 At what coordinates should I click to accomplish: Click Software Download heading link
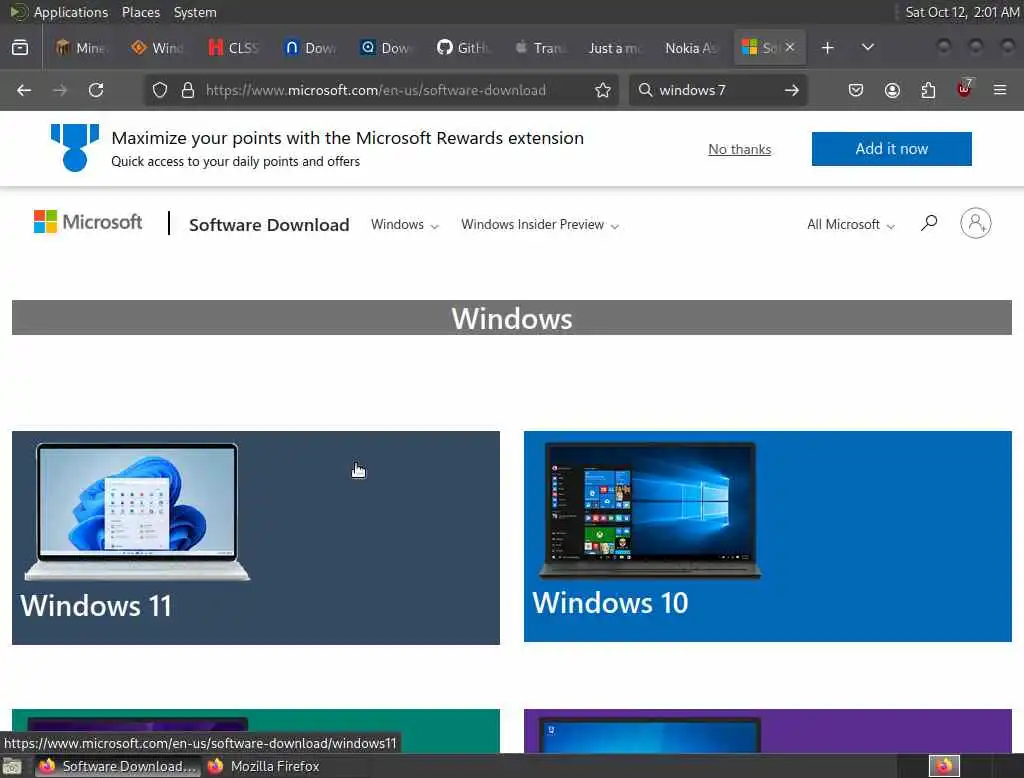(x=269, y=225)
